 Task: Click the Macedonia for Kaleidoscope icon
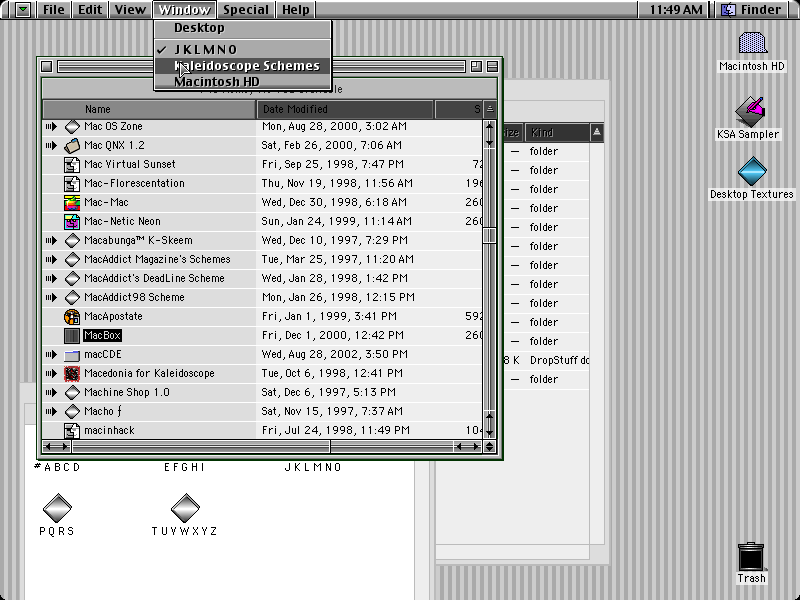(x=72, y=373)
